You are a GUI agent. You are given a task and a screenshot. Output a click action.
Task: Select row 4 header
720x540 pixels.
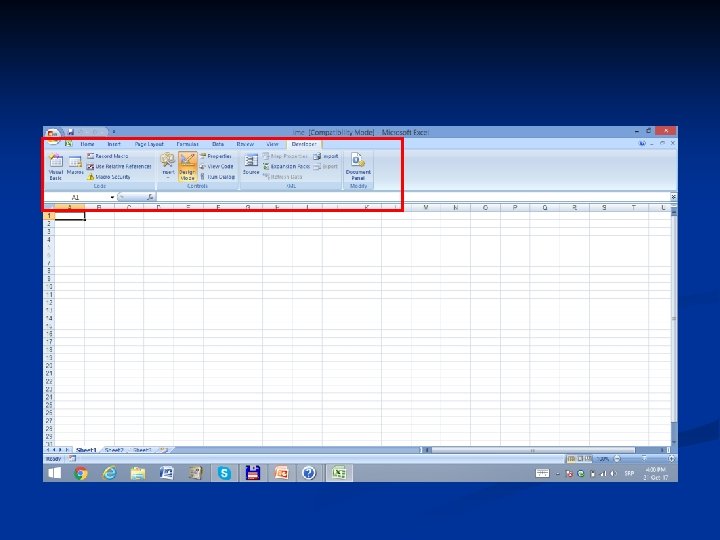click(49, 239)
